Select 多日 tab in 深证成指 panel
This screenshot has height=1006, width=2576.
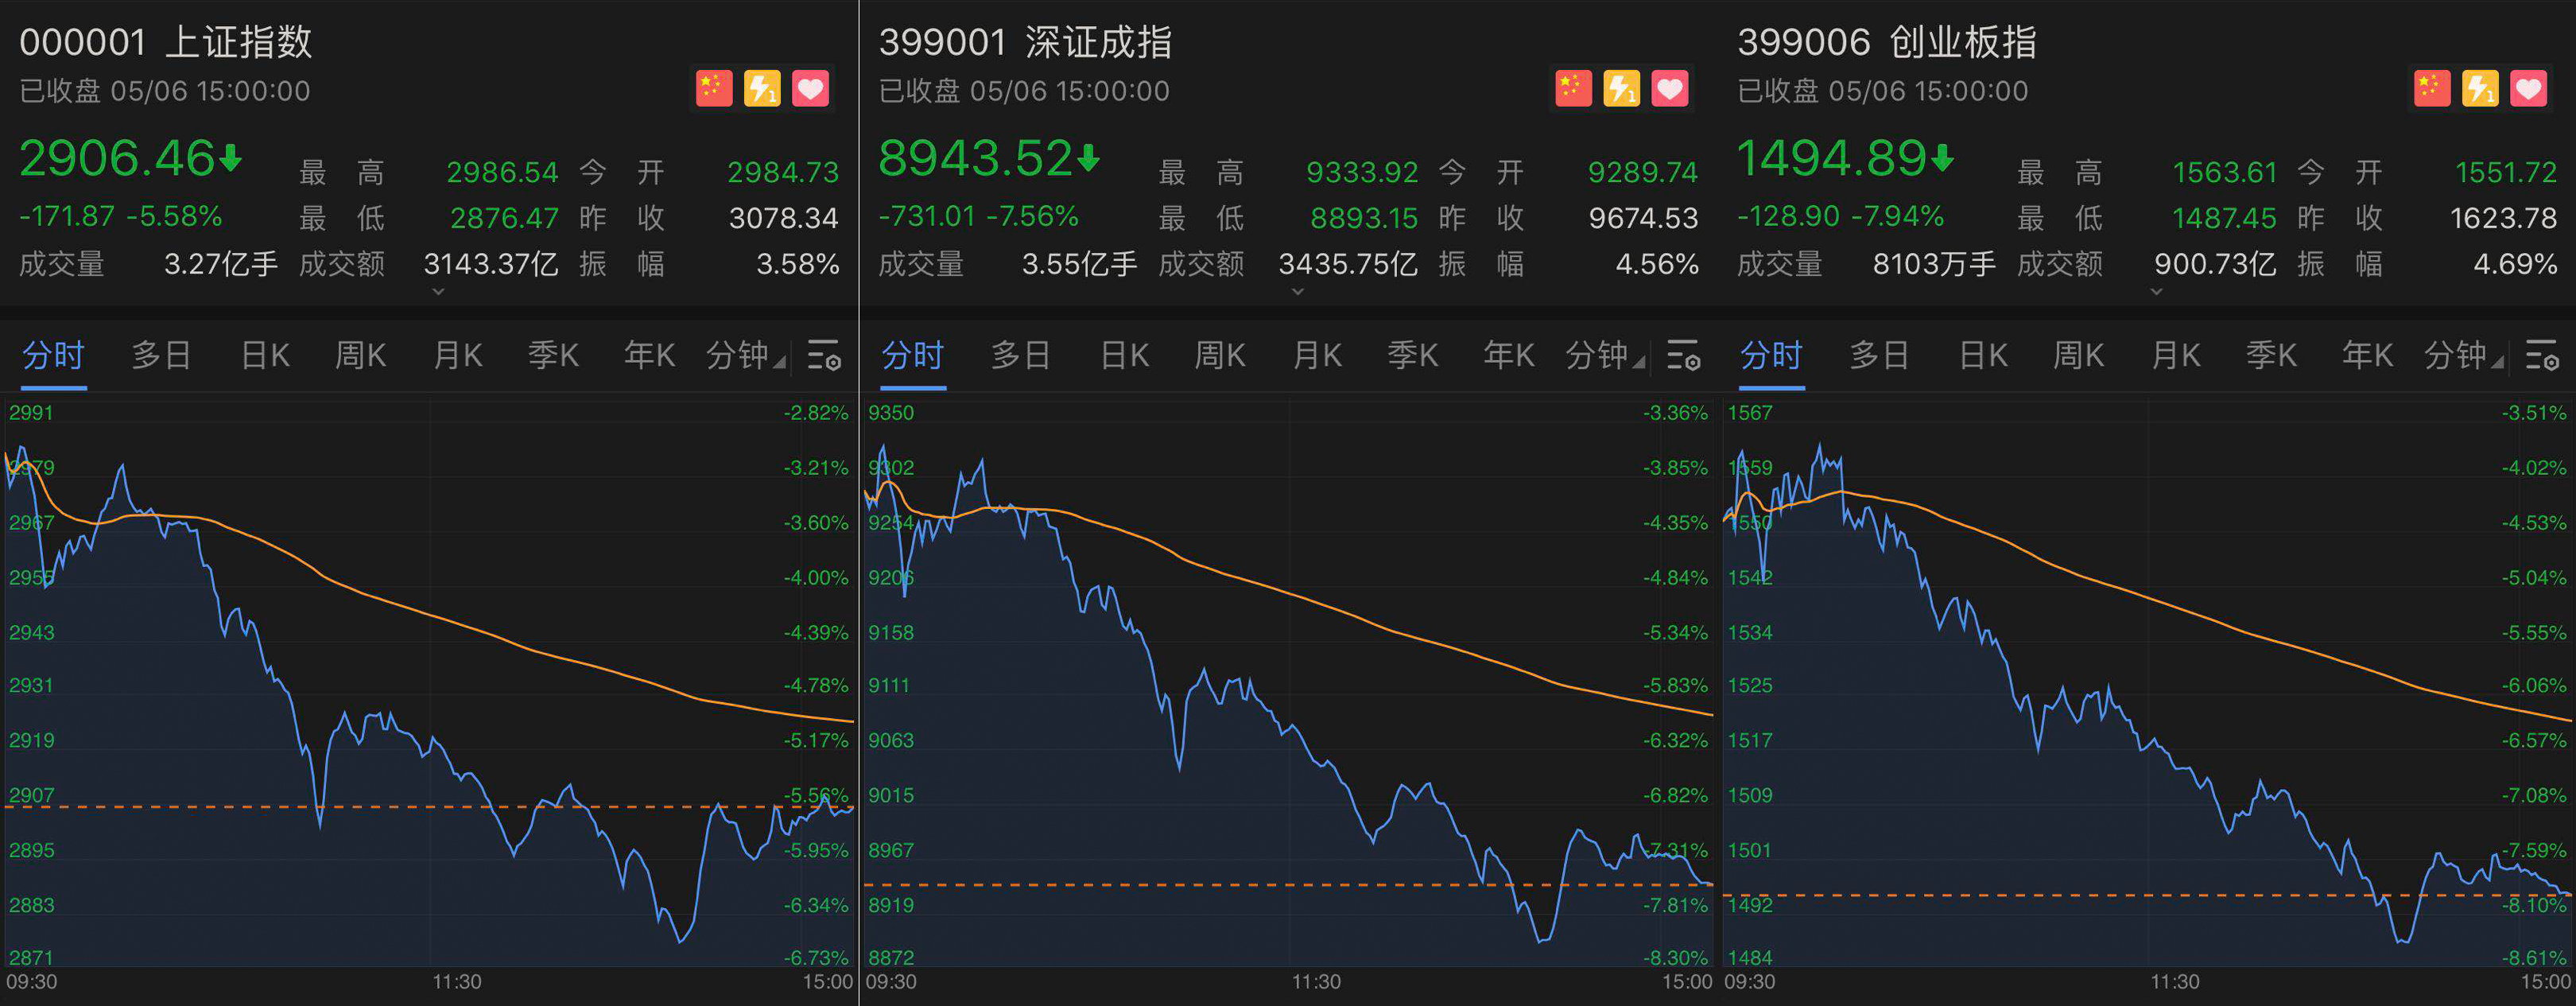point(1020,355)
